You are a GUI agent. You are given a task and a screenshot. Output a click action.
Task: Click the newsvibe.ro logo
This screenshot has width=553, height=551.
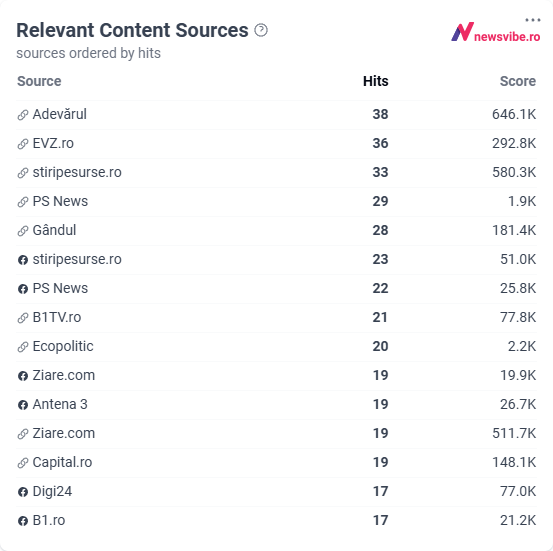pyautogui.click(x=496, y=32)
